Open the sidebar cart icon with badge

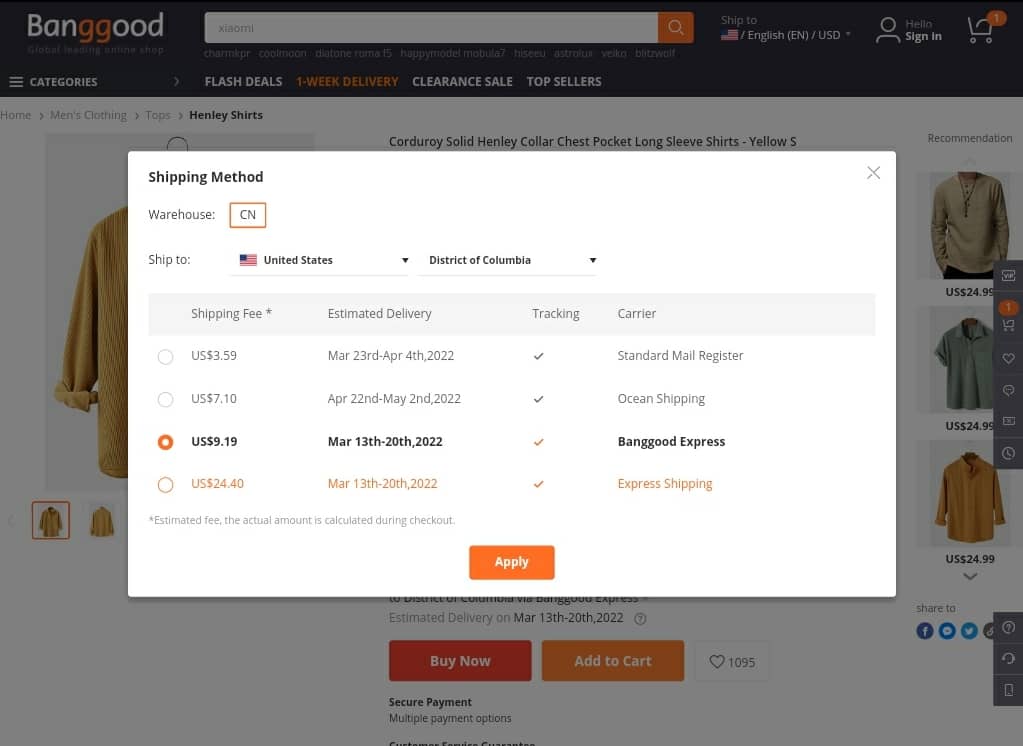(1008, 322)
